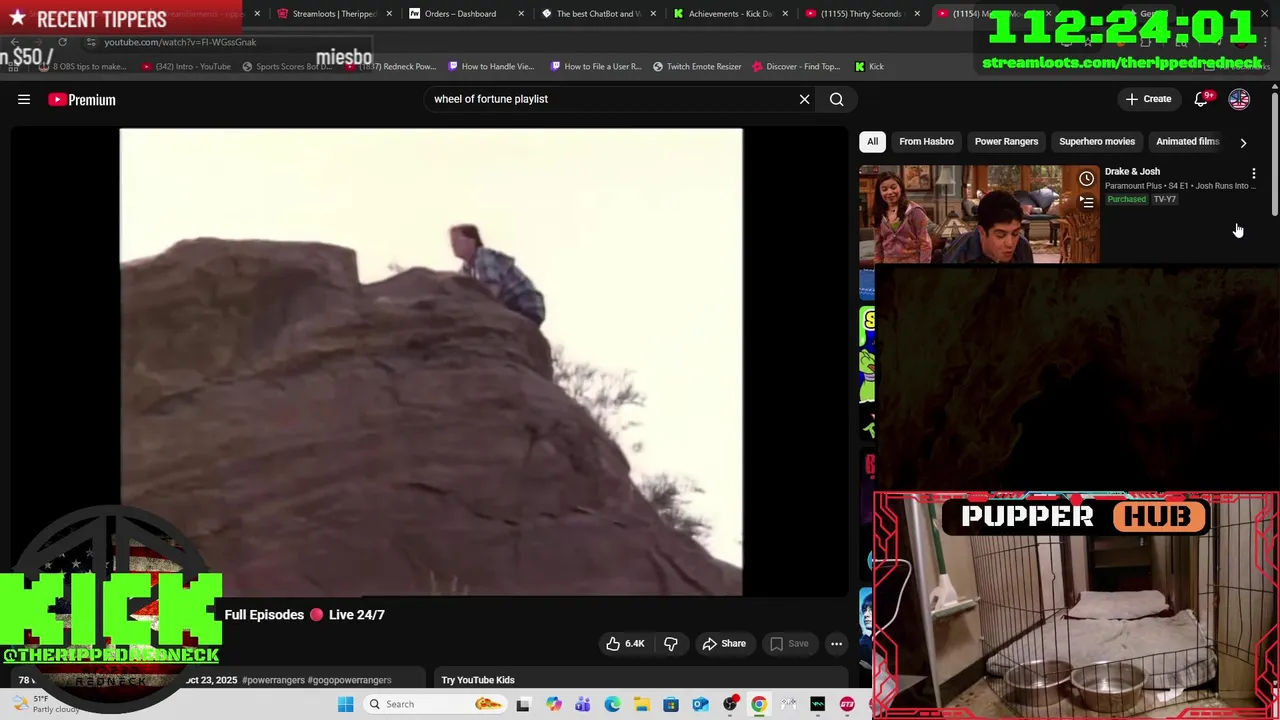The height and width of the screenshot is (720, 1280).
Task: Save video to a playlist
Action: pos(788,643)
